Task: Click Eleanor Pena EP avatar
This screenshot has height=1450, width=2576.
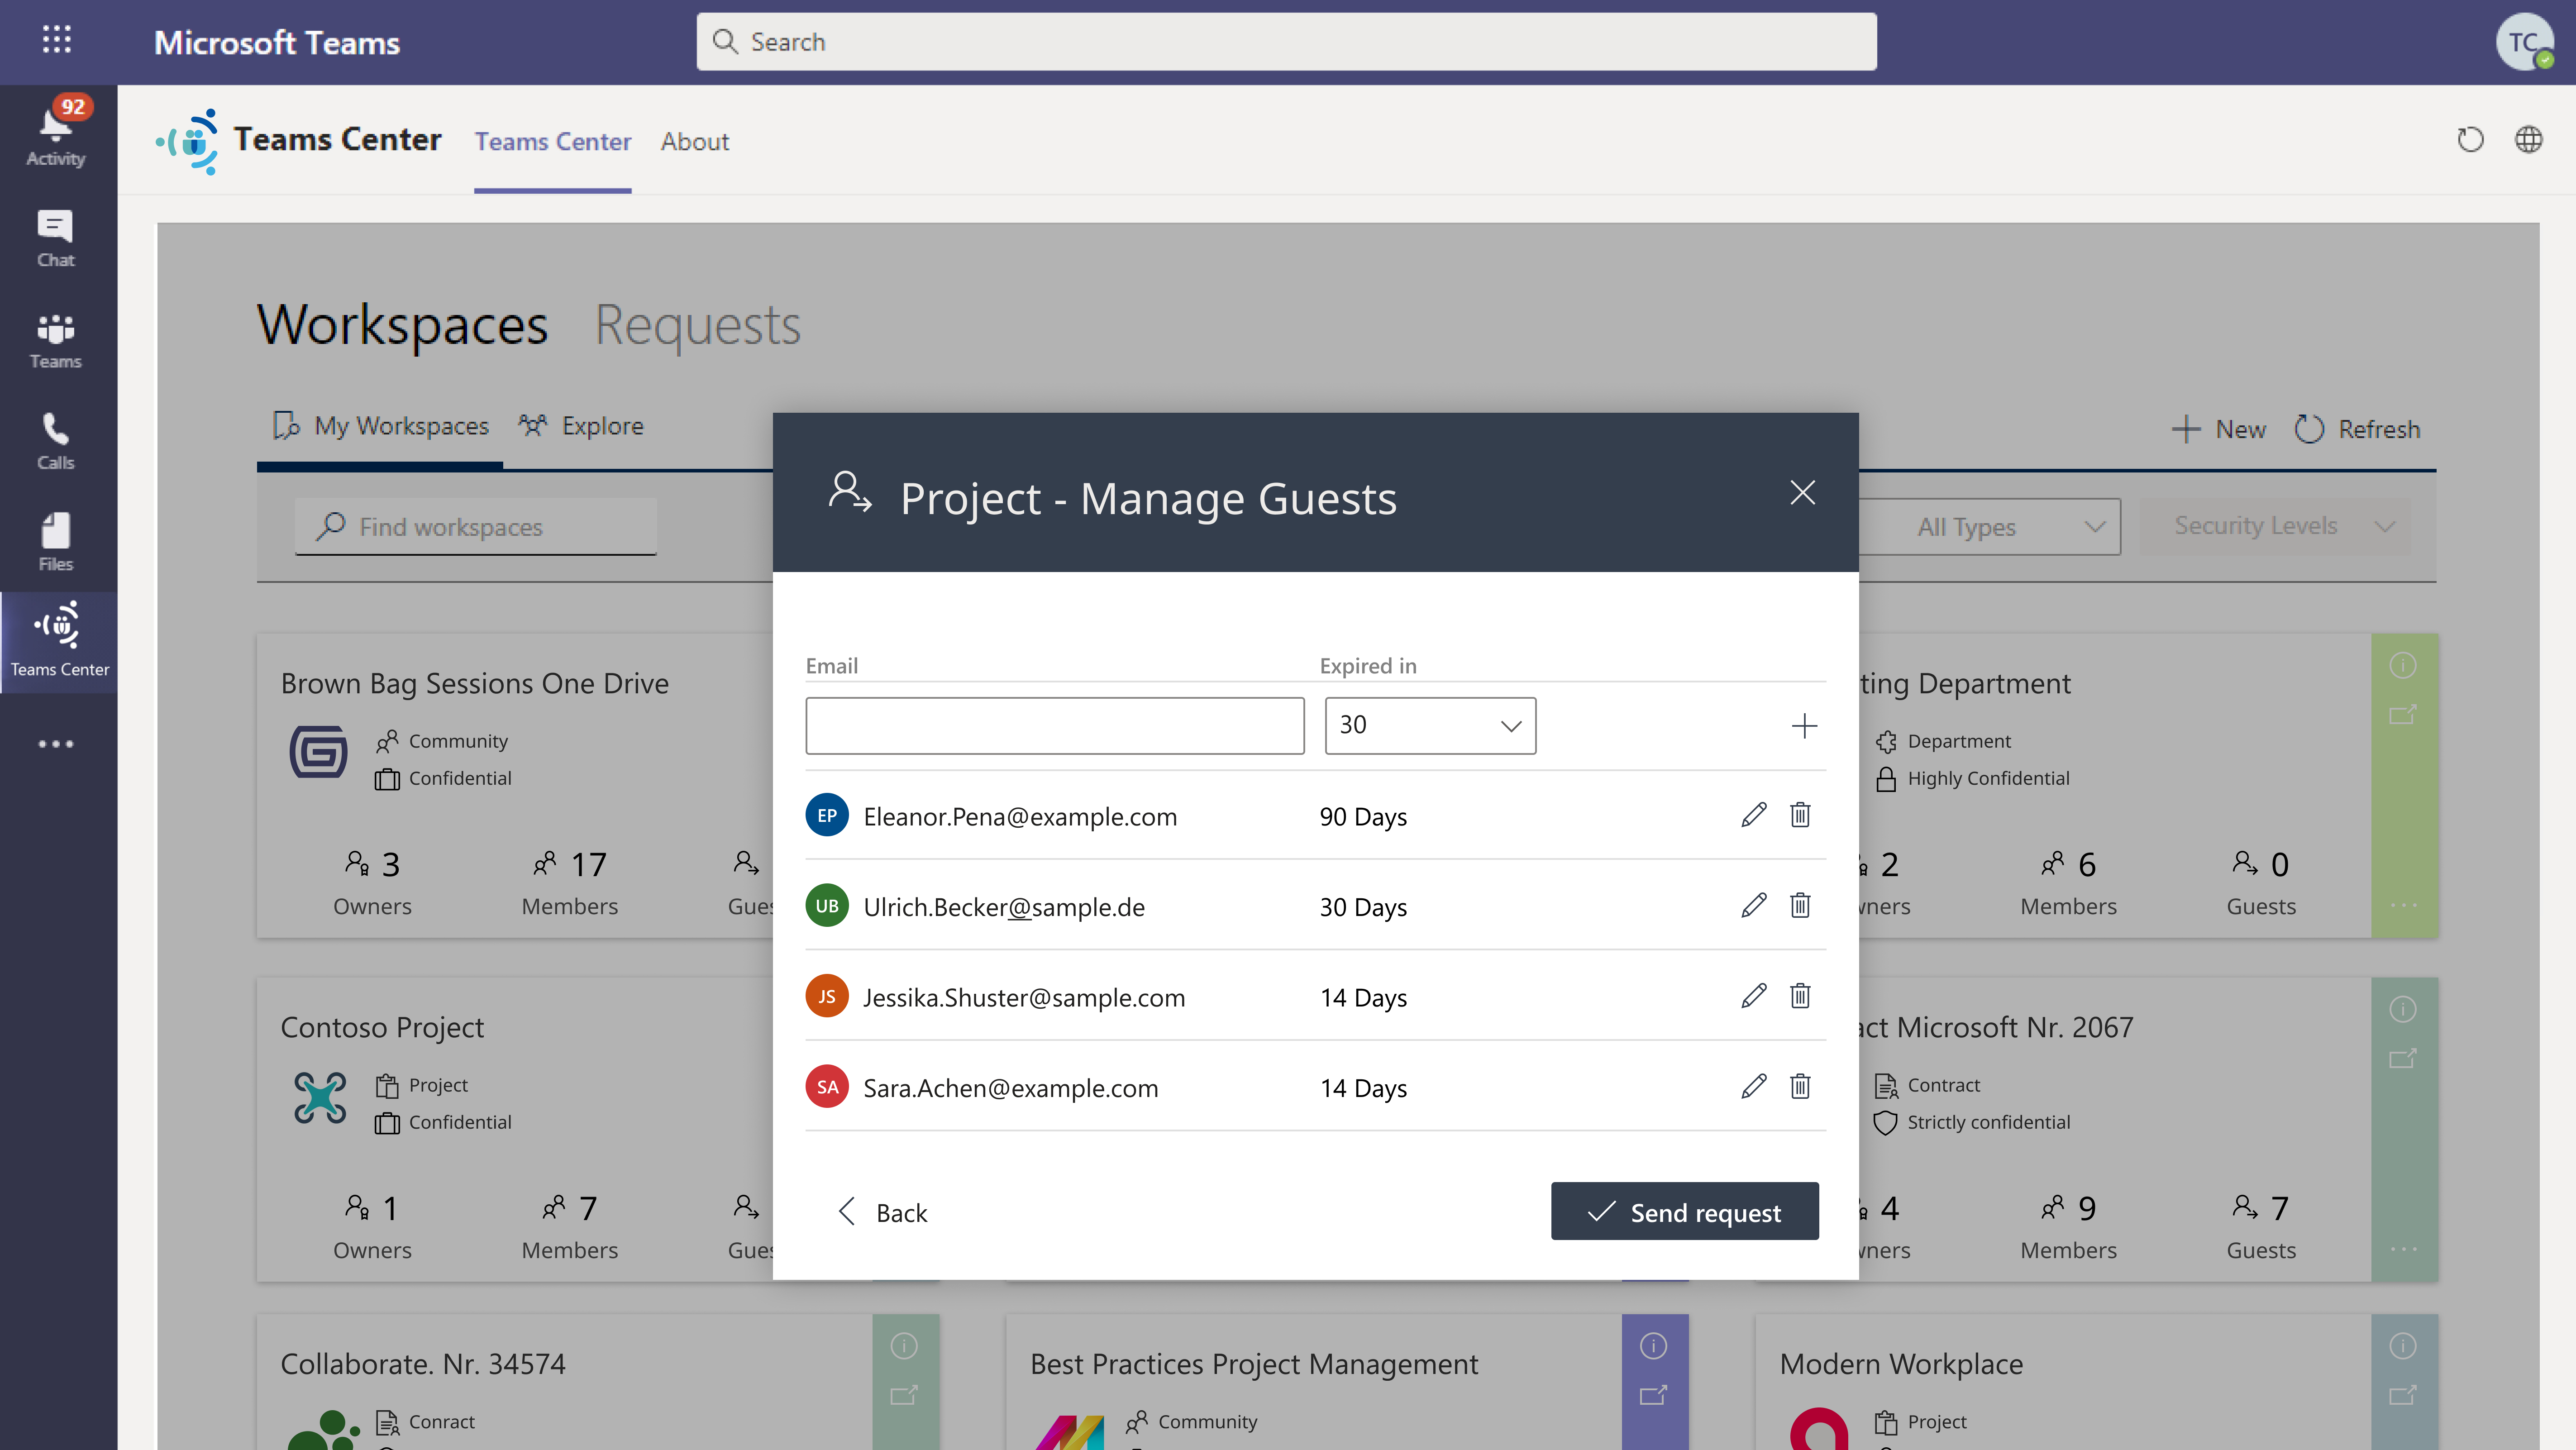Action: coord(827,815)
